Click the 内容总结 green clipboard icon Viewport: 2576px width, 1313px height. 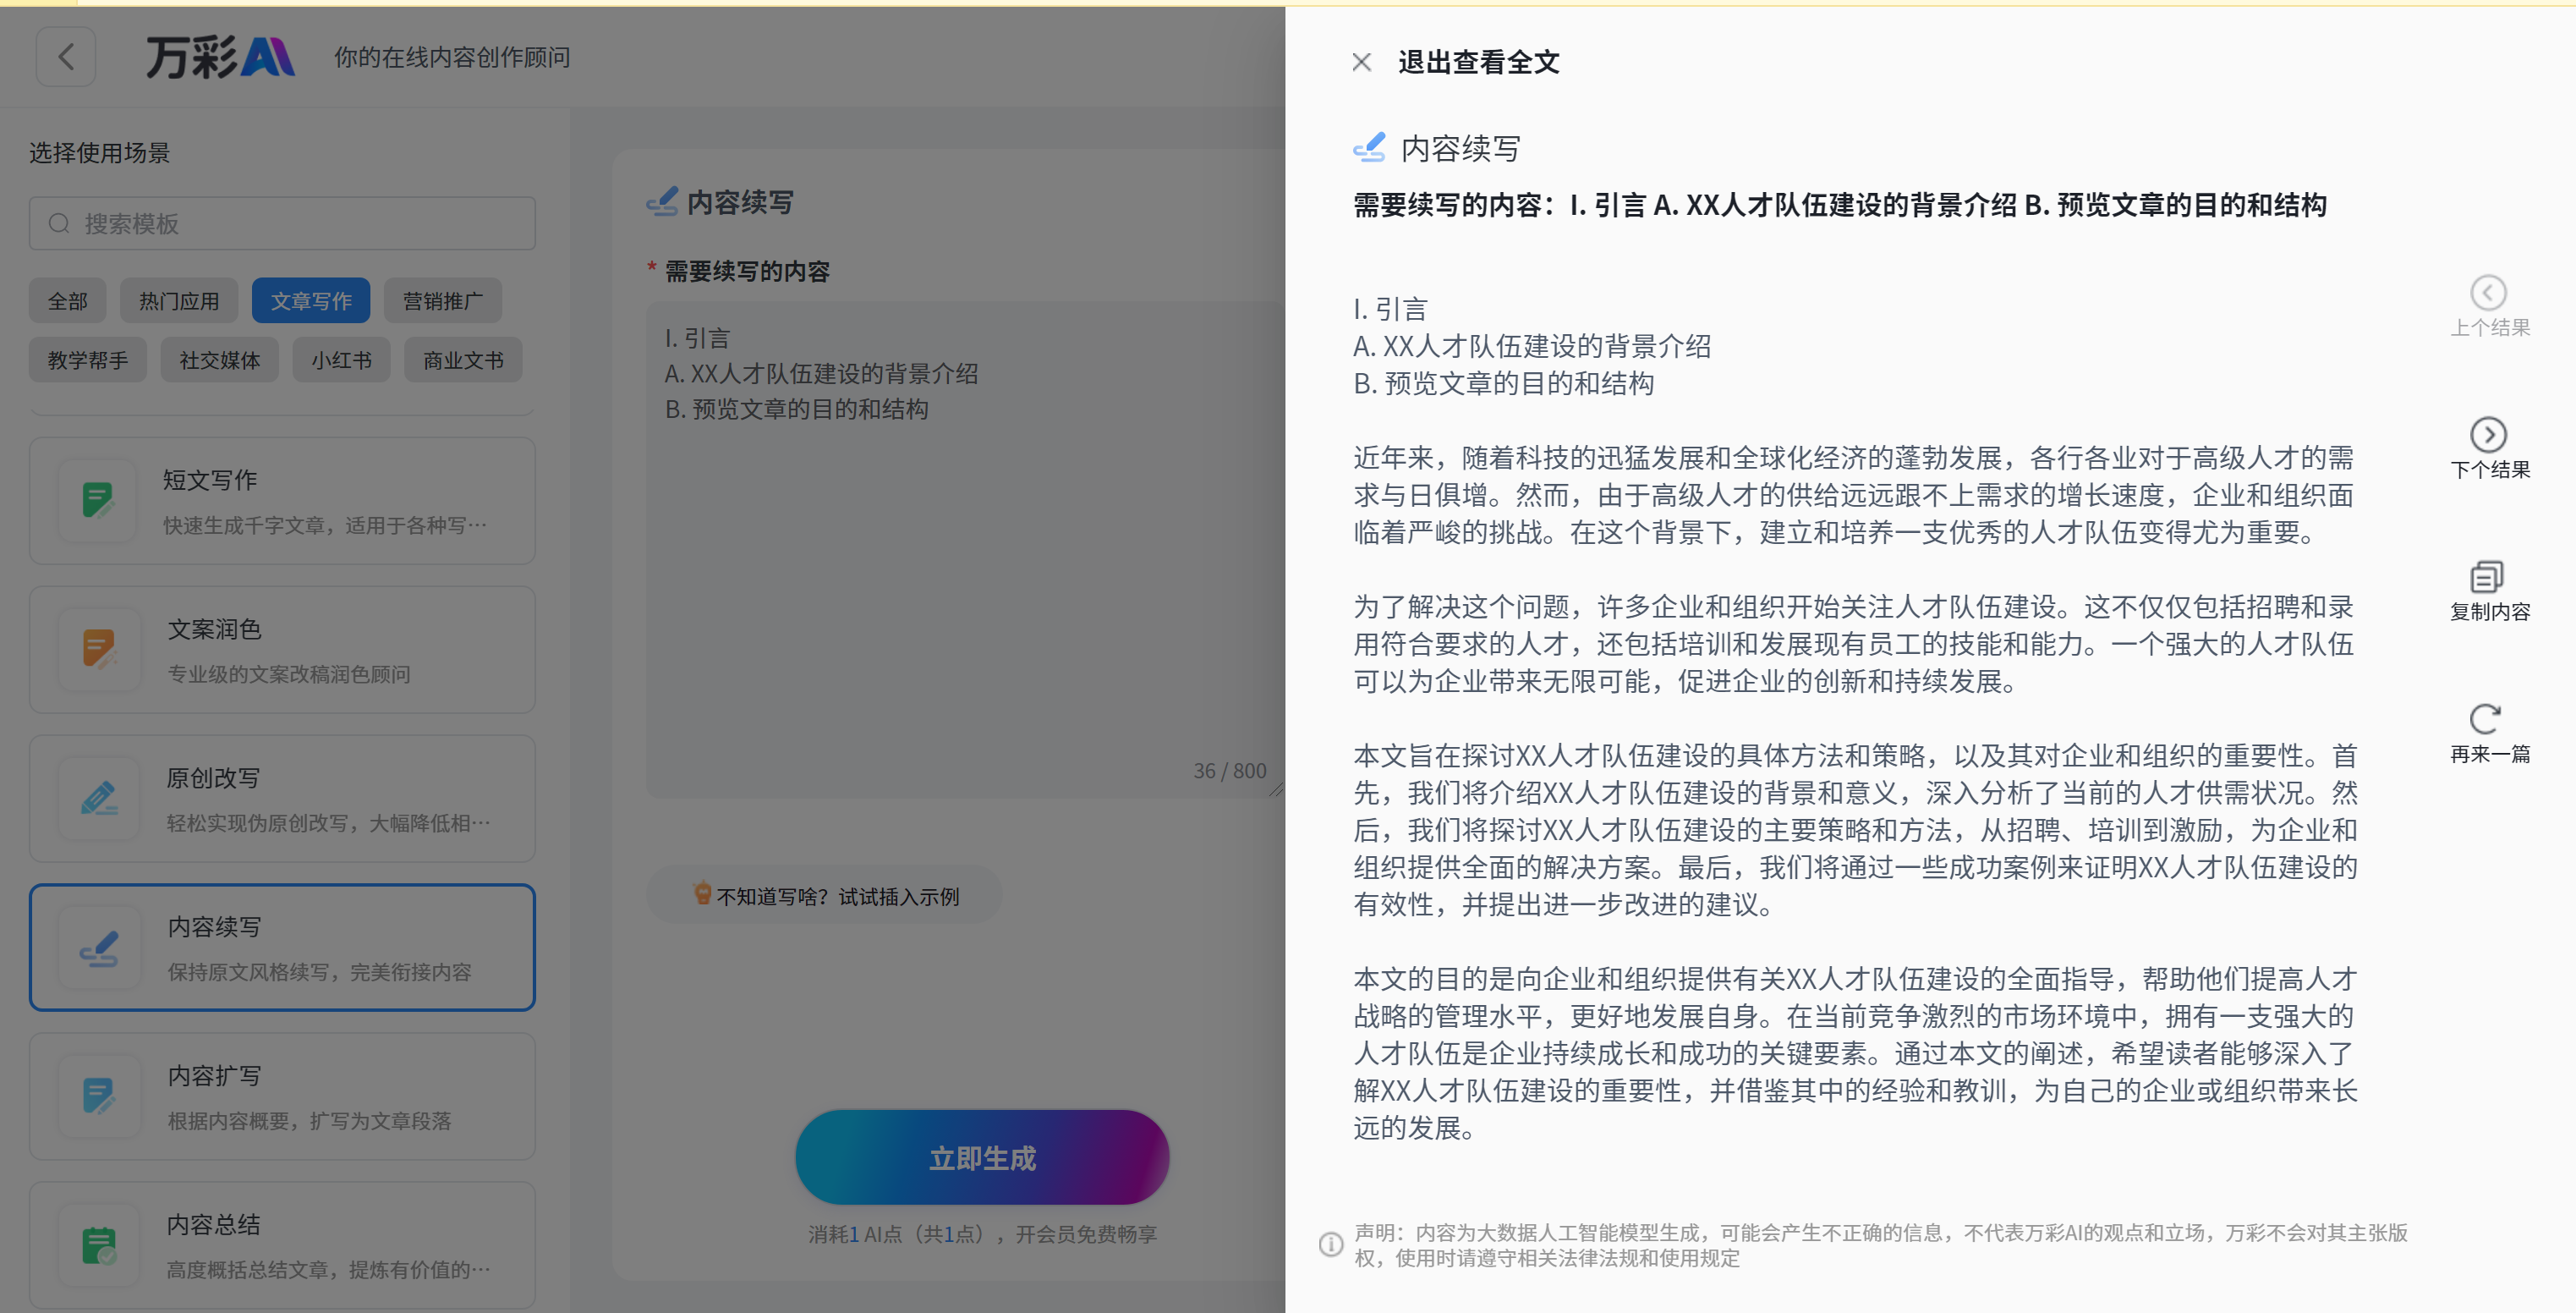click(98, 1245)
